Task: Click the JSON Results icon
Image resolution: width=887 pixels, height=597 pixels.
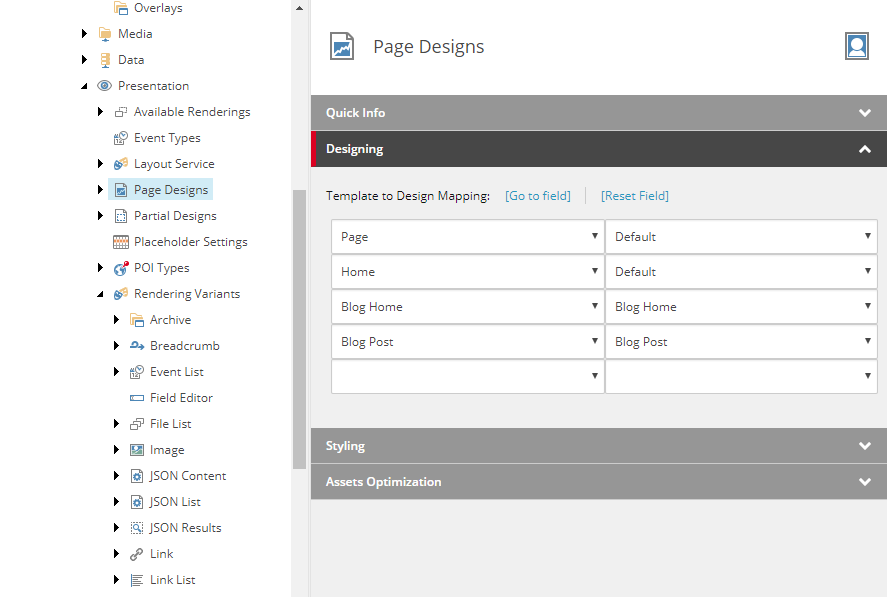Action: coord(136,528)
